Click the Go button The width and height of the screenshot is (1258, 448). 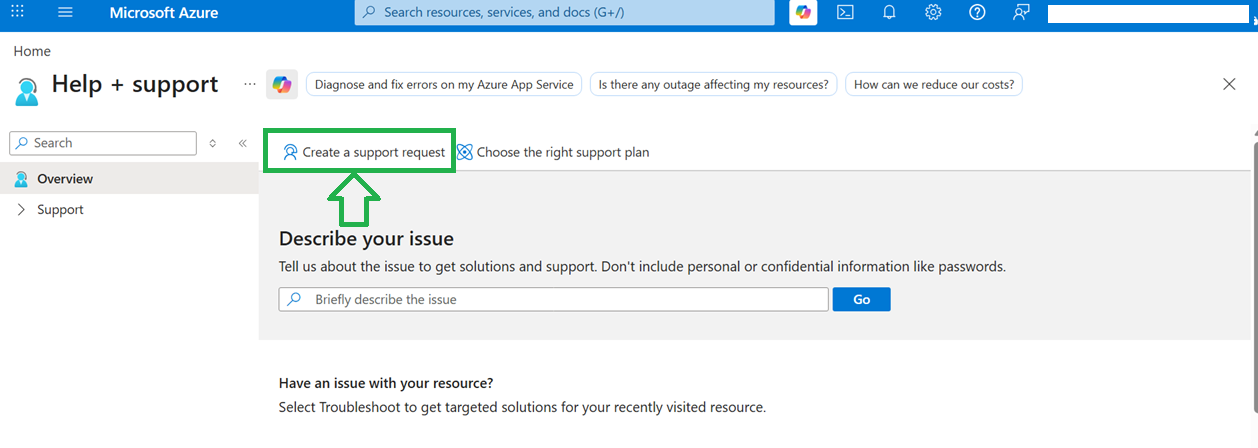[862, 299]
